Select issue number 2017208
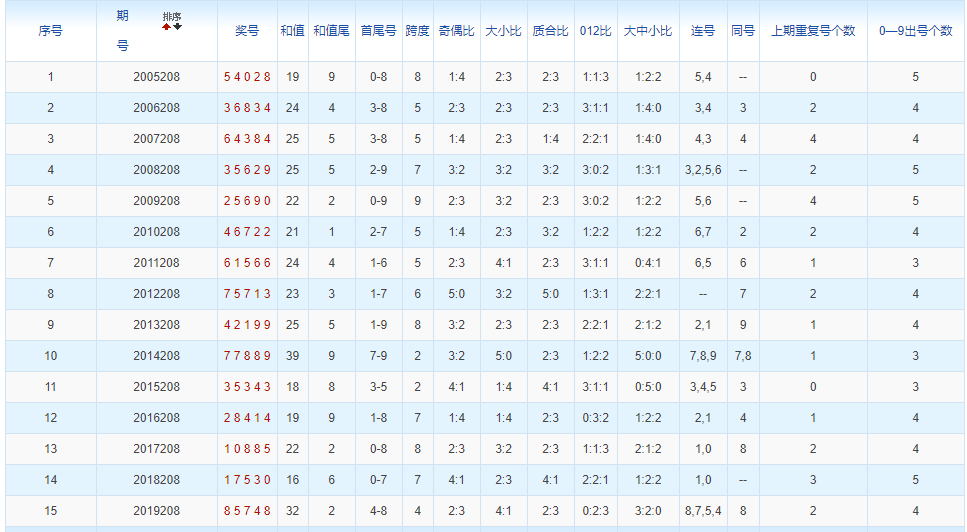 point(157,449)
